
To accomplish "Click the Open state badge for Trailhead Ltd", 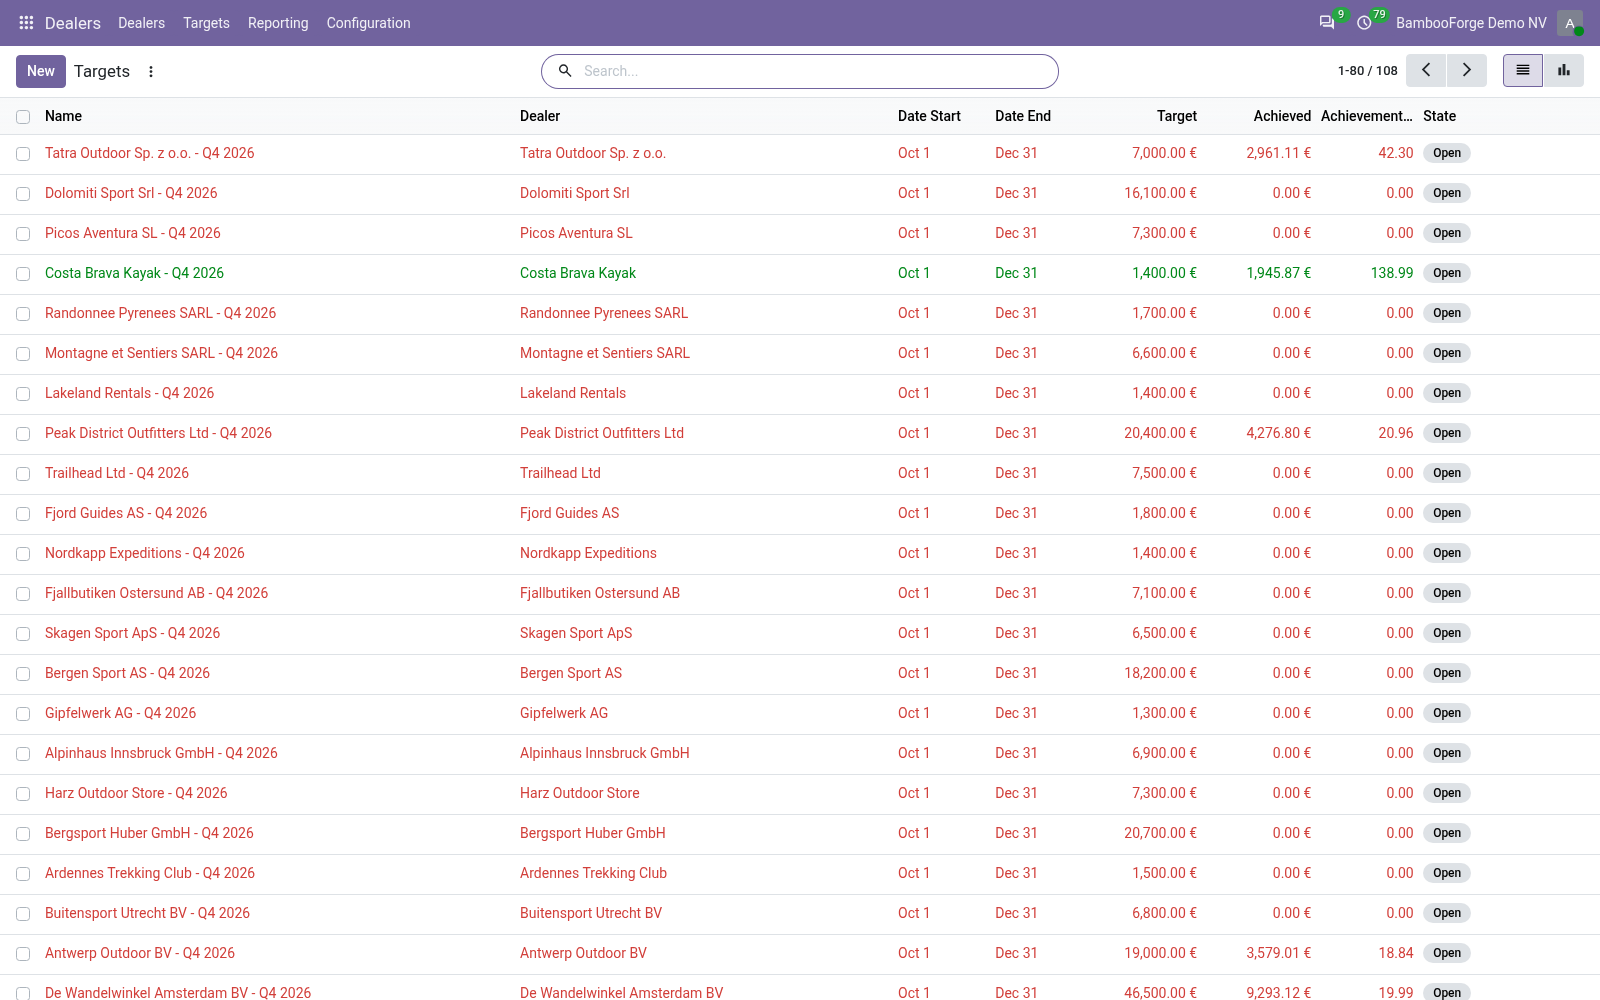I will pyautogui.click(x=1446, y=473).
